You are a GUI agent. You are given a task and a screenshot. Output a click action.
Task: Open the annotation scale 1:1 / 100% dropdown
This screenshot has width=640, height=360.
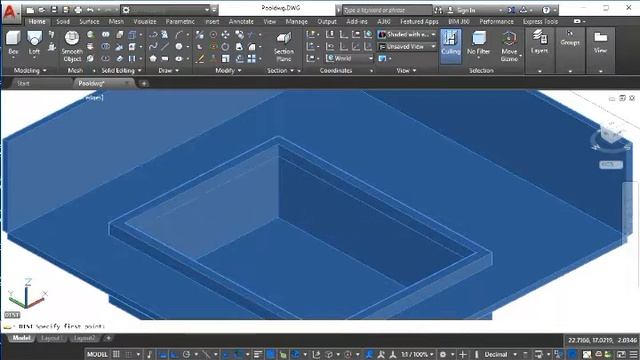pyautogui.click(x=417, y=354)
